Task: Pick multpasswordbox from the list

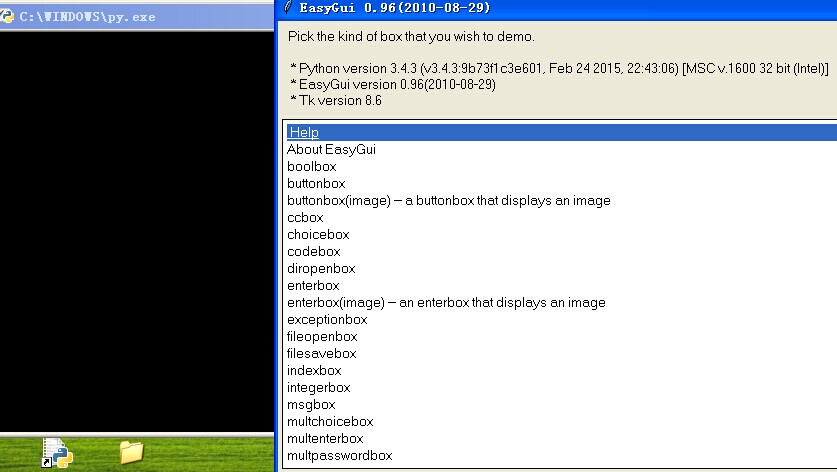Action: tap(339, 455)
